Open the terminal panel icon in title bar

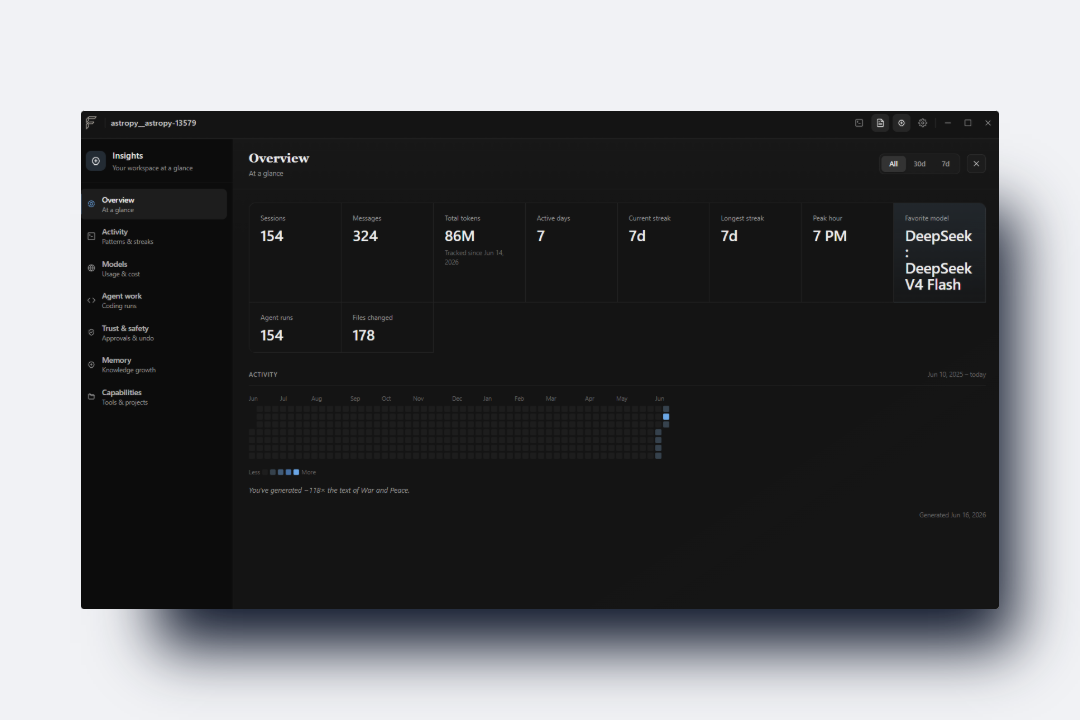click(859, 123)
